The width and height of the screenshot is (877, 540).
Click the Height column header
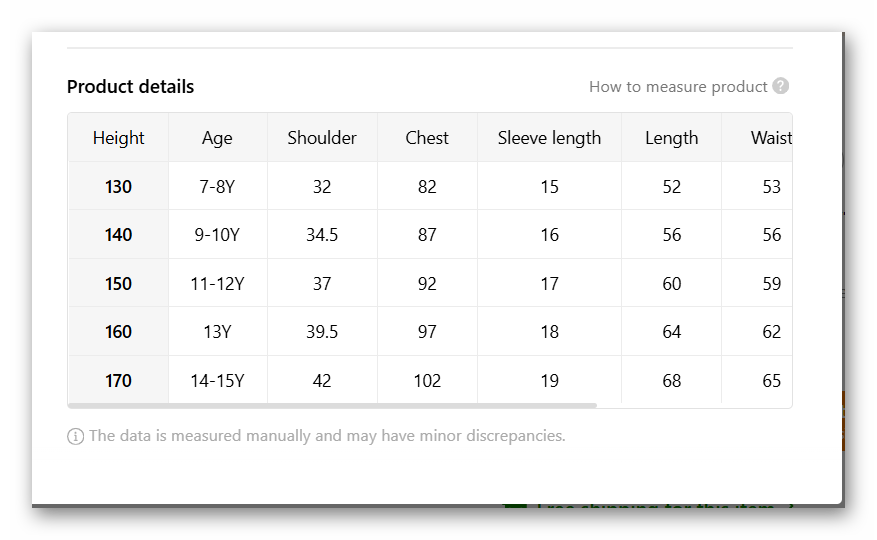[118, 138]
